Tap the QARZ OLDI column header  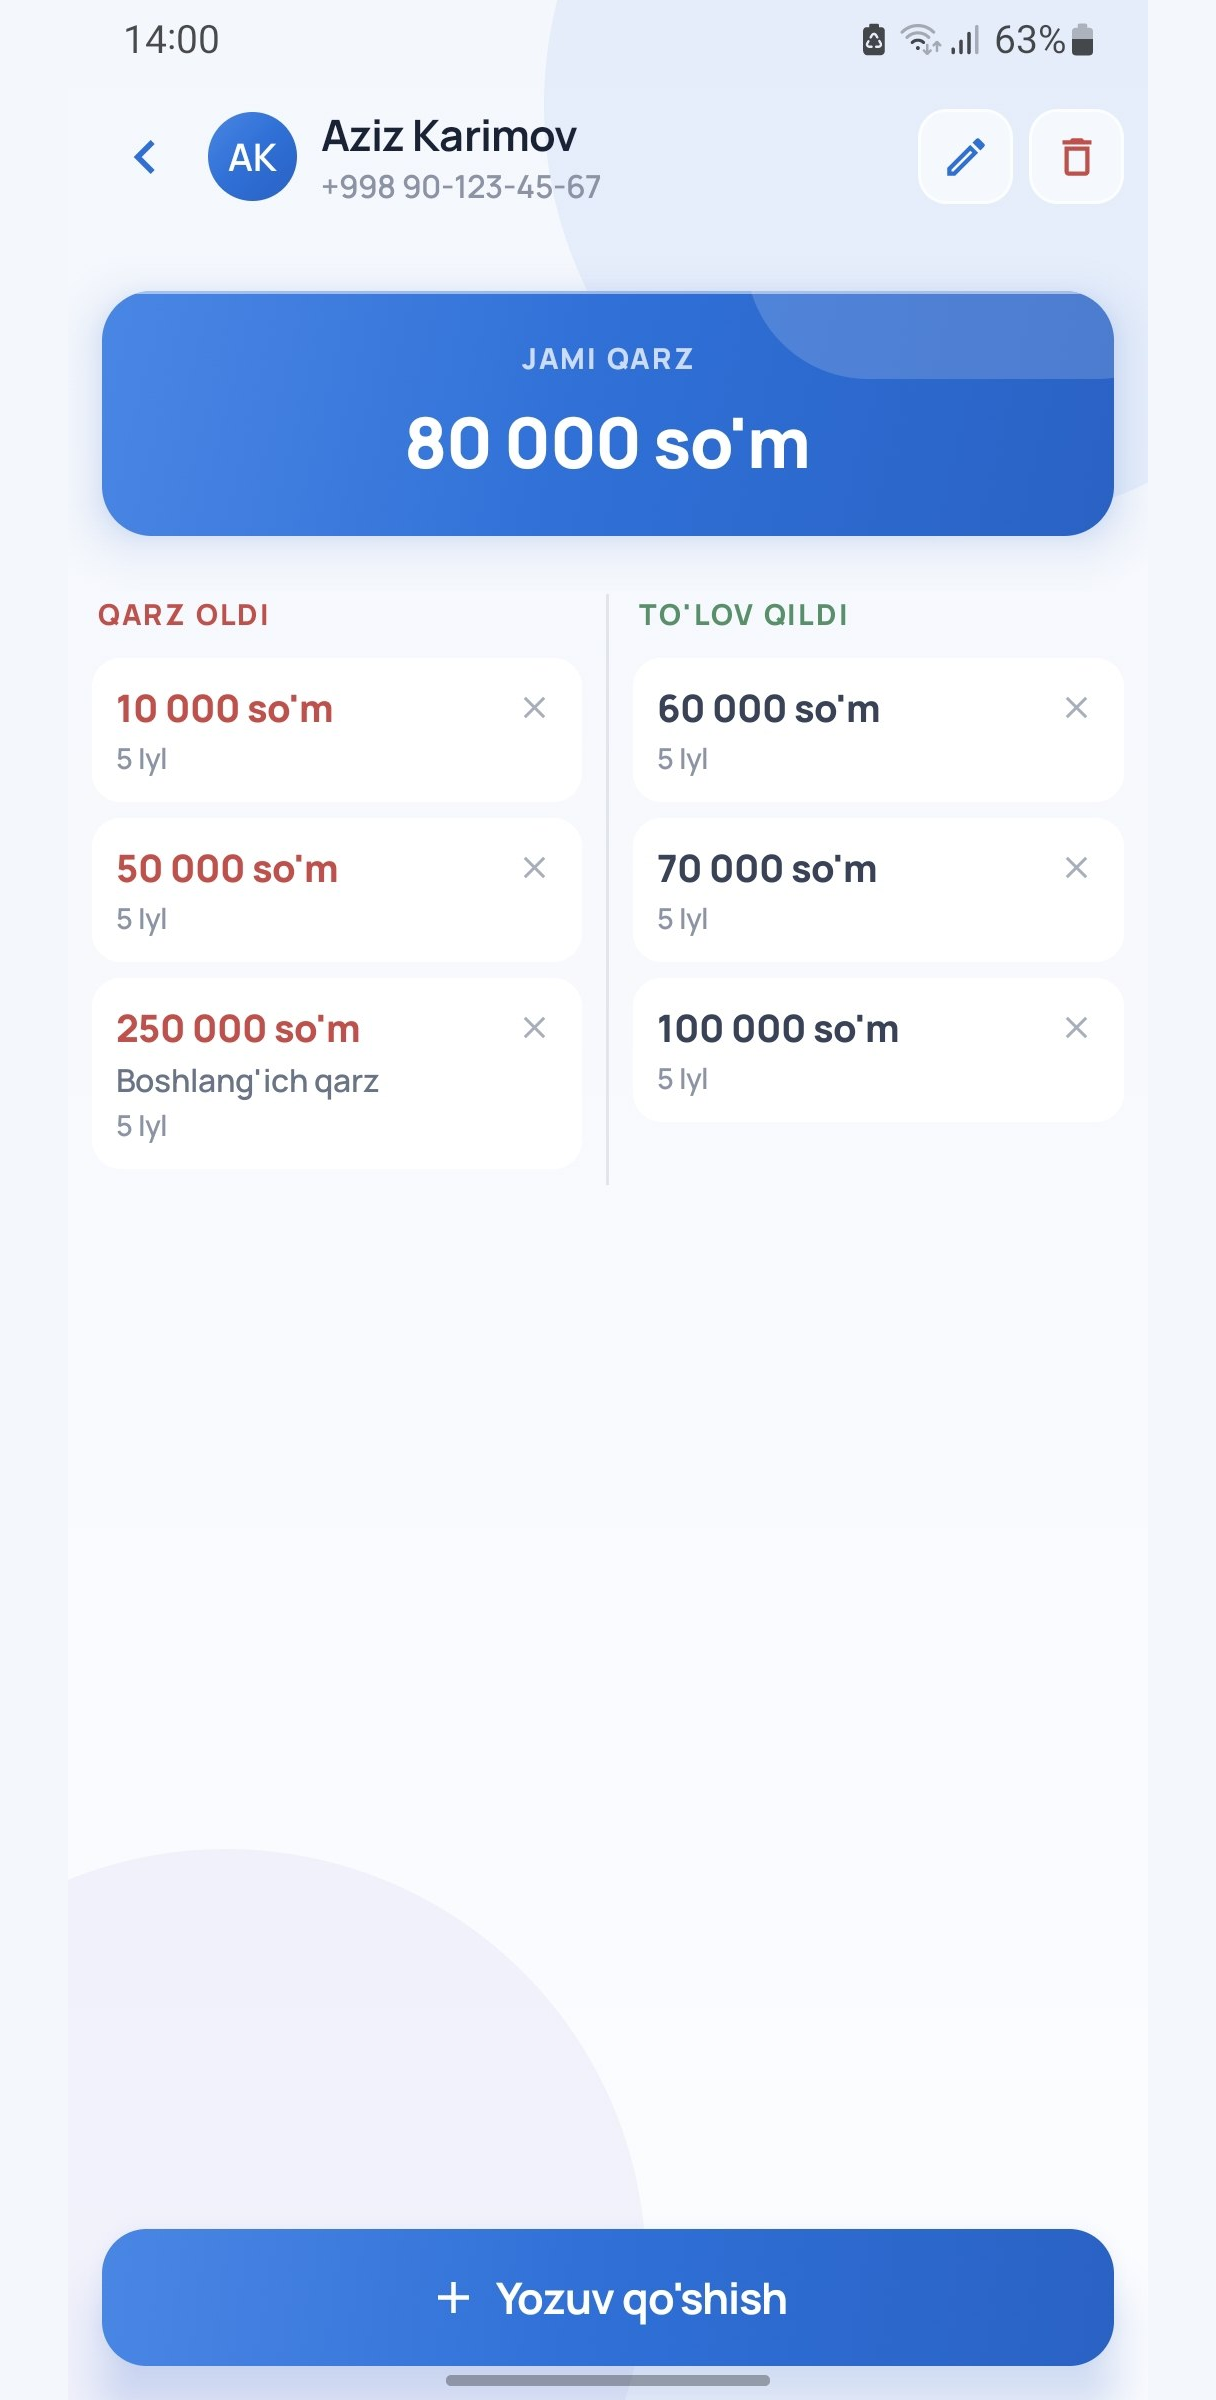click(x=184, y=615)
